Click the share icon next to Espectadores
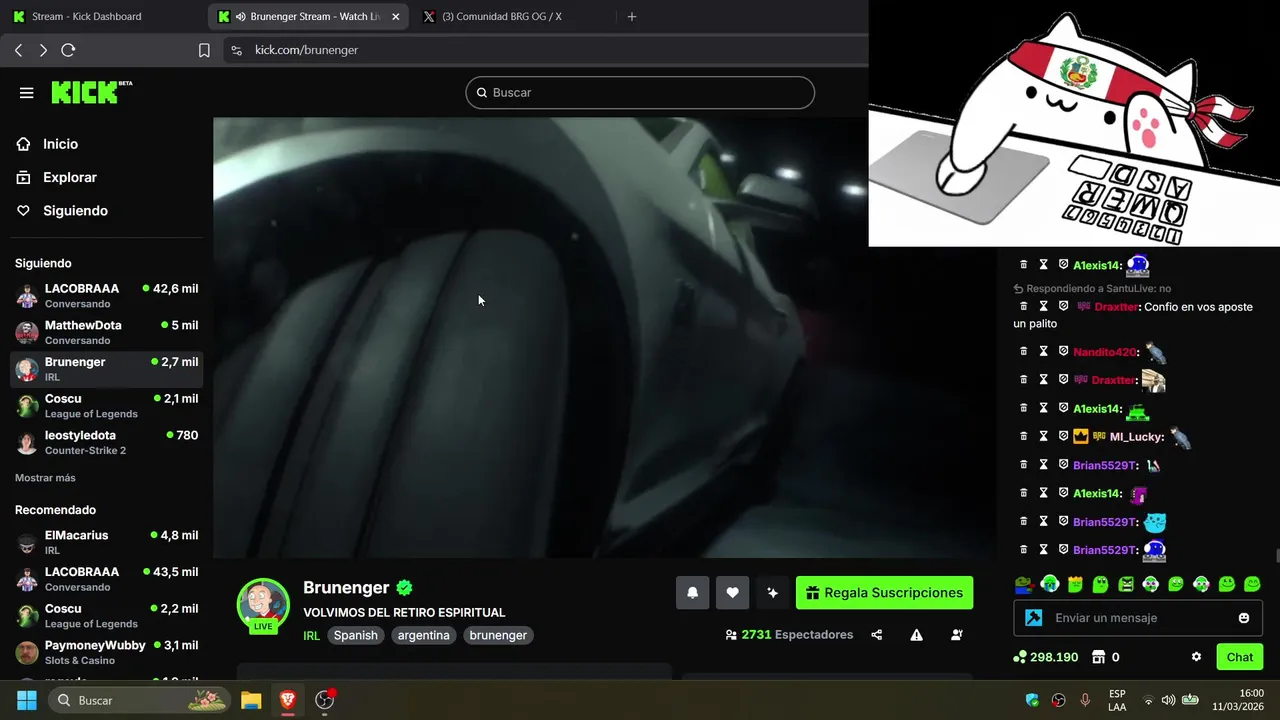1280x720 pixels. point(877,635)
